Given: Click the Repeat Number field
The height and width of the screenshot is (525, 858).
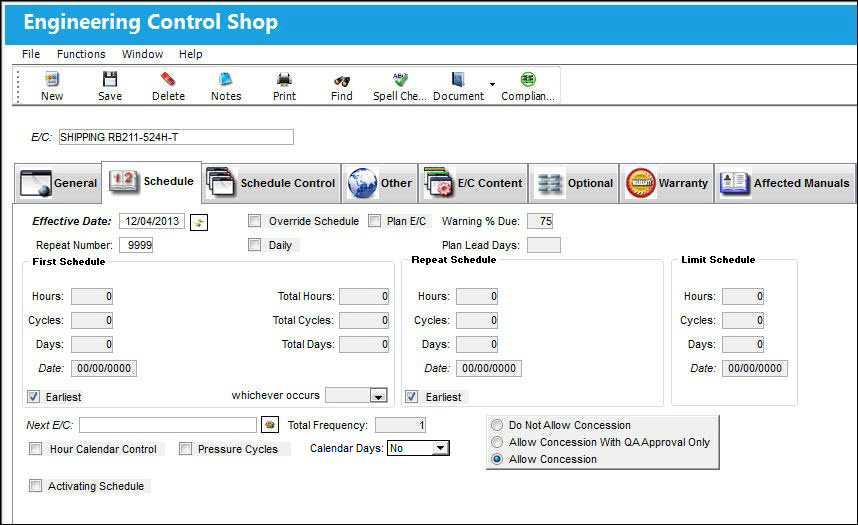Looking at the screenshot, I should click(x=136, y=245).
